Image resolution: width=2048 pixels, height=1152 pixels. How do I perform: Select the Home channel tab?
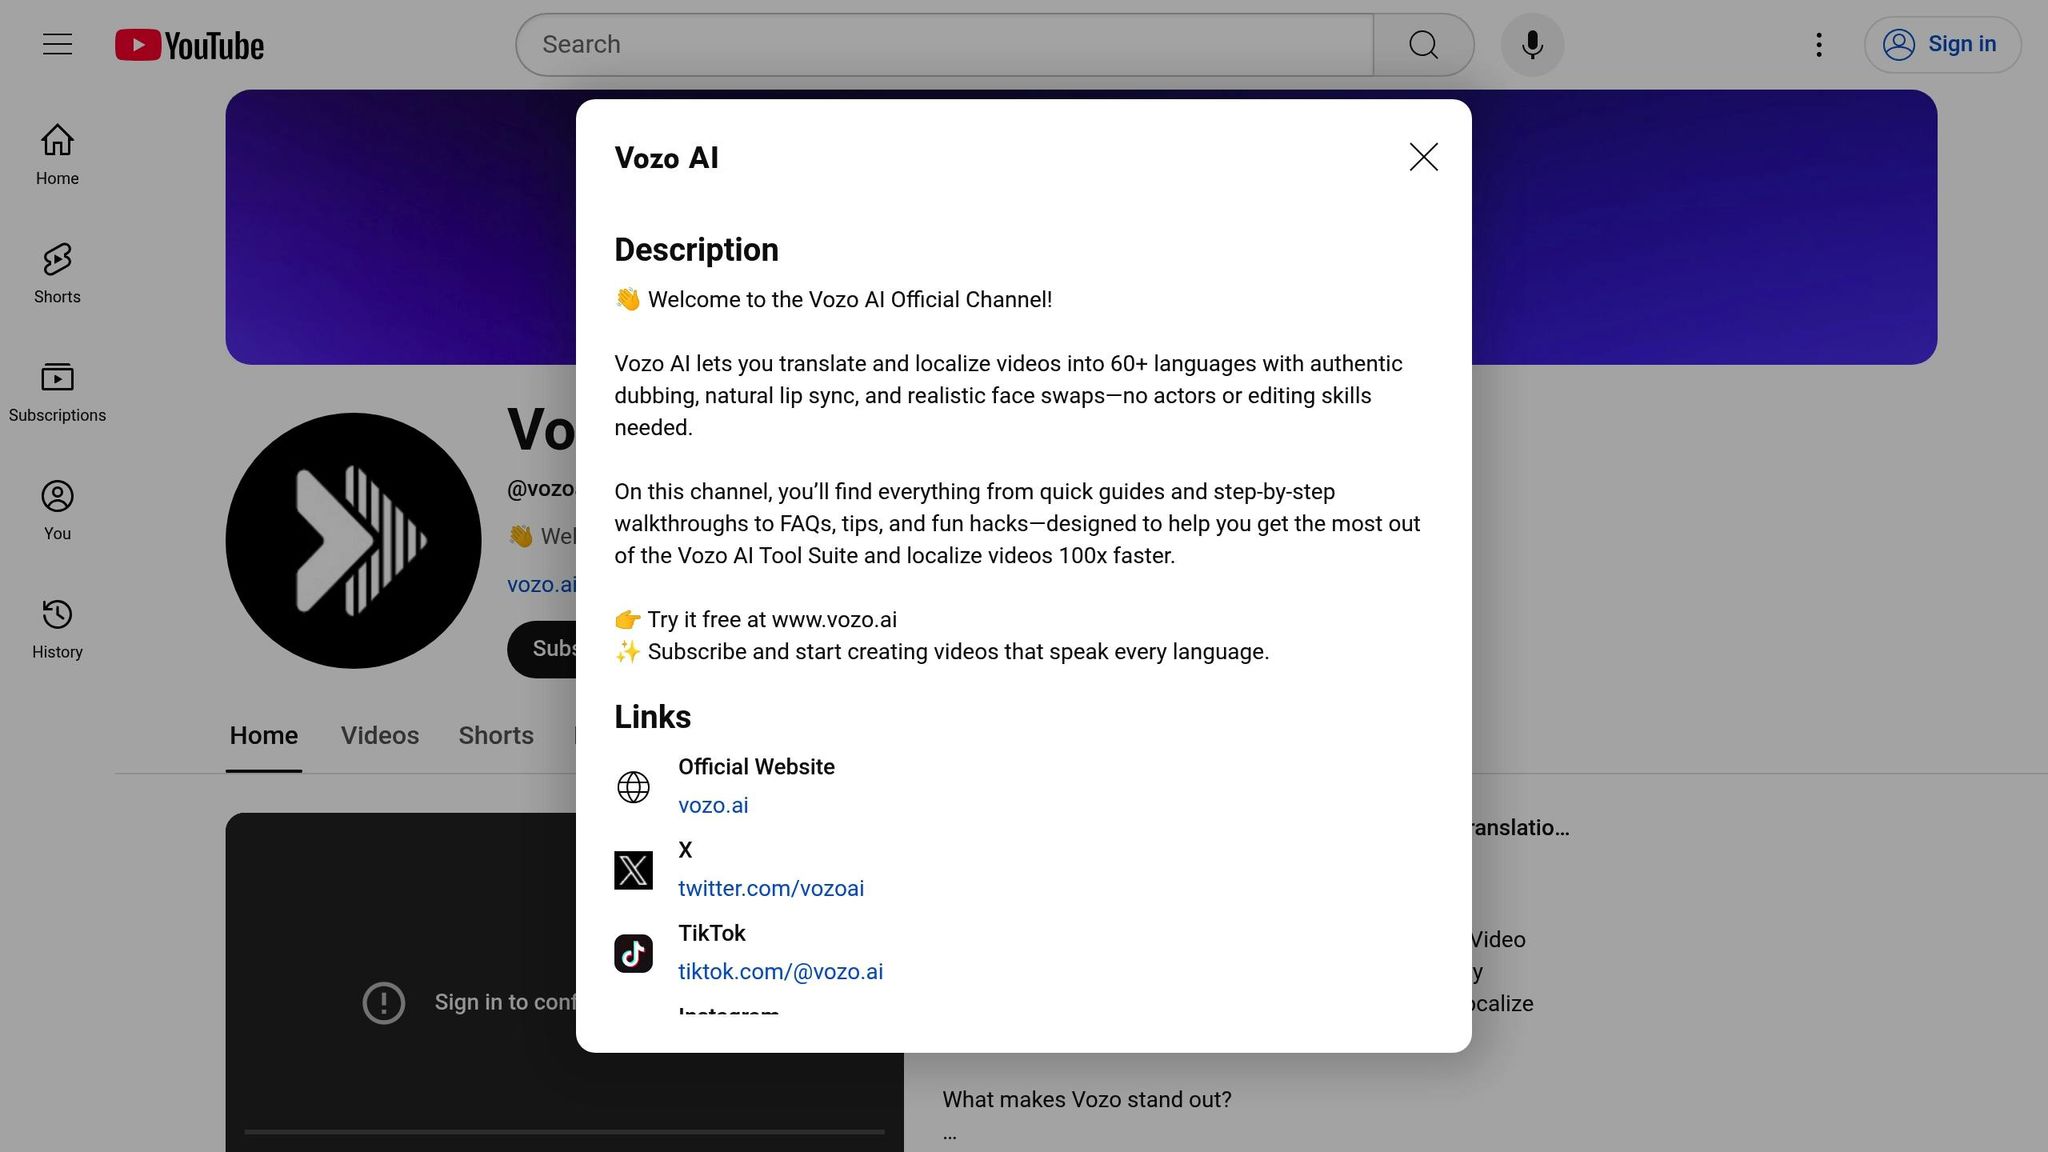(263, 735)
